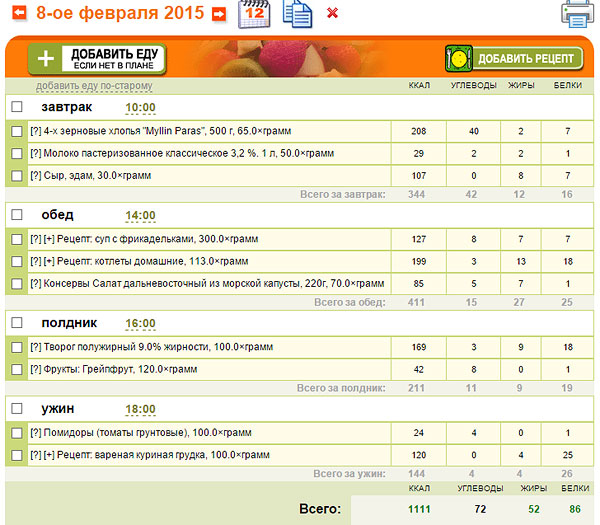This screenshot has width=600, height=525.
Task: Click the plate icon on Add Recipe
Action: (459, 59)
